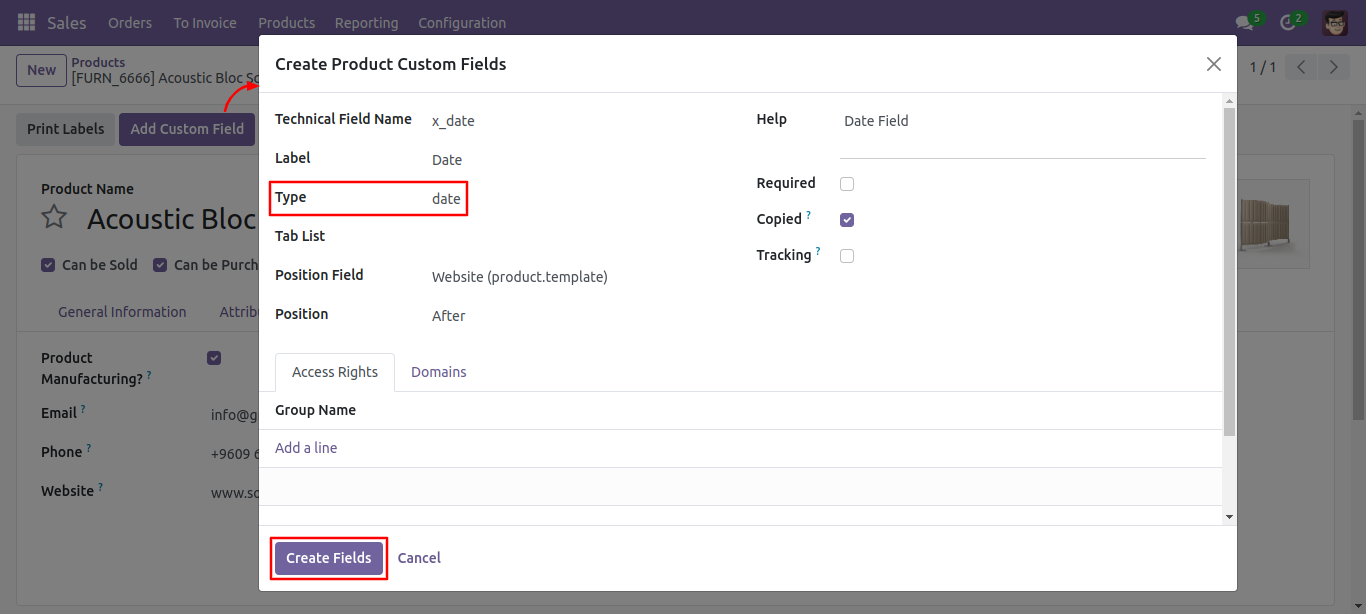Open the Orders menu
Screen dimensions: 1366x614
[x=130, y=22]
